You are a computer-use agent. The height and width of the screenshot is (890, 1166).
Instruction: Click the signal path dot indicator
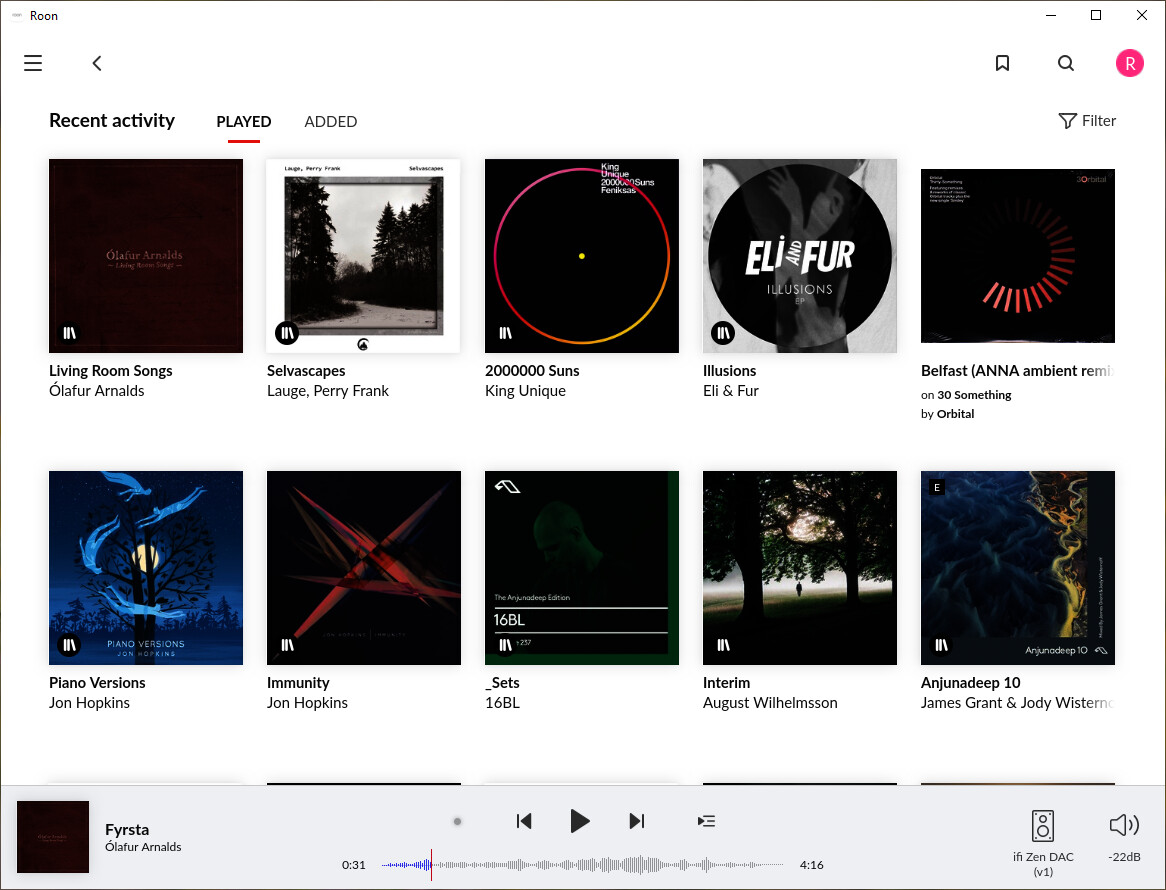click(x=457, y=822)
